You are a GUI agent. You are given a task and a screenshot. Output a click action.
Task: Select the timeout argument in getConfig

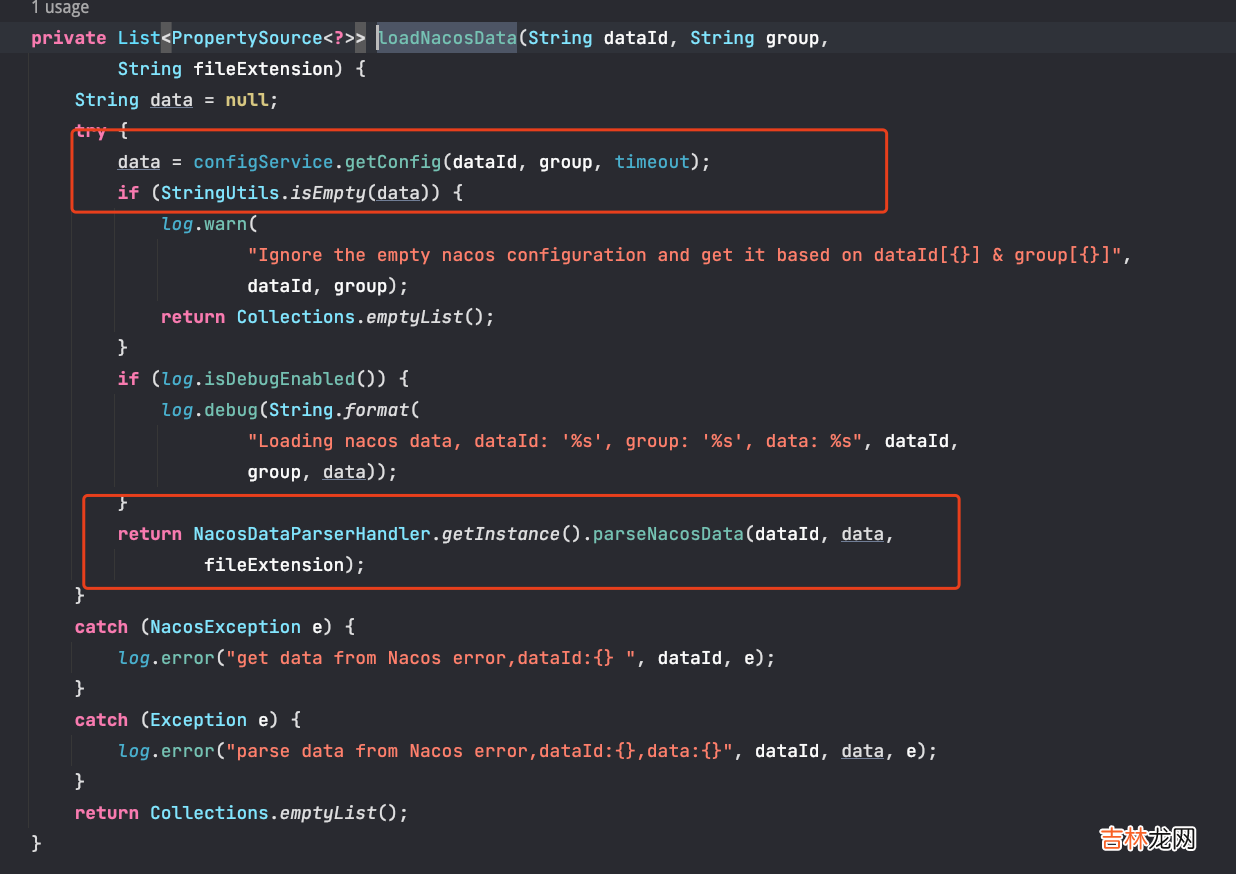pos(652,162)
